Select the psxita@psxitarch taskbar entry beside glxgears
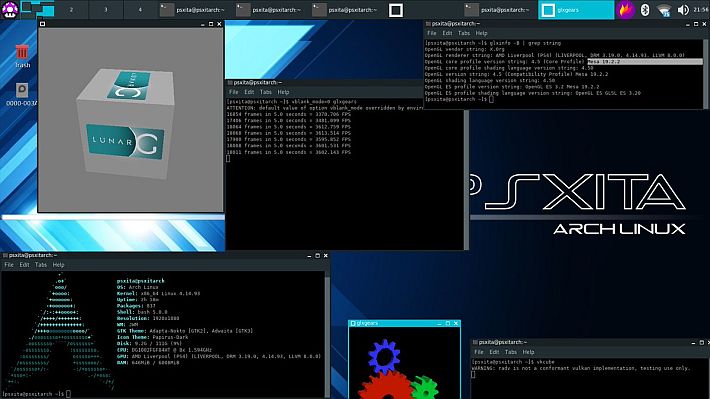This screenshot has width=710, height=399. pyautogui.click(x=499, y=10)
